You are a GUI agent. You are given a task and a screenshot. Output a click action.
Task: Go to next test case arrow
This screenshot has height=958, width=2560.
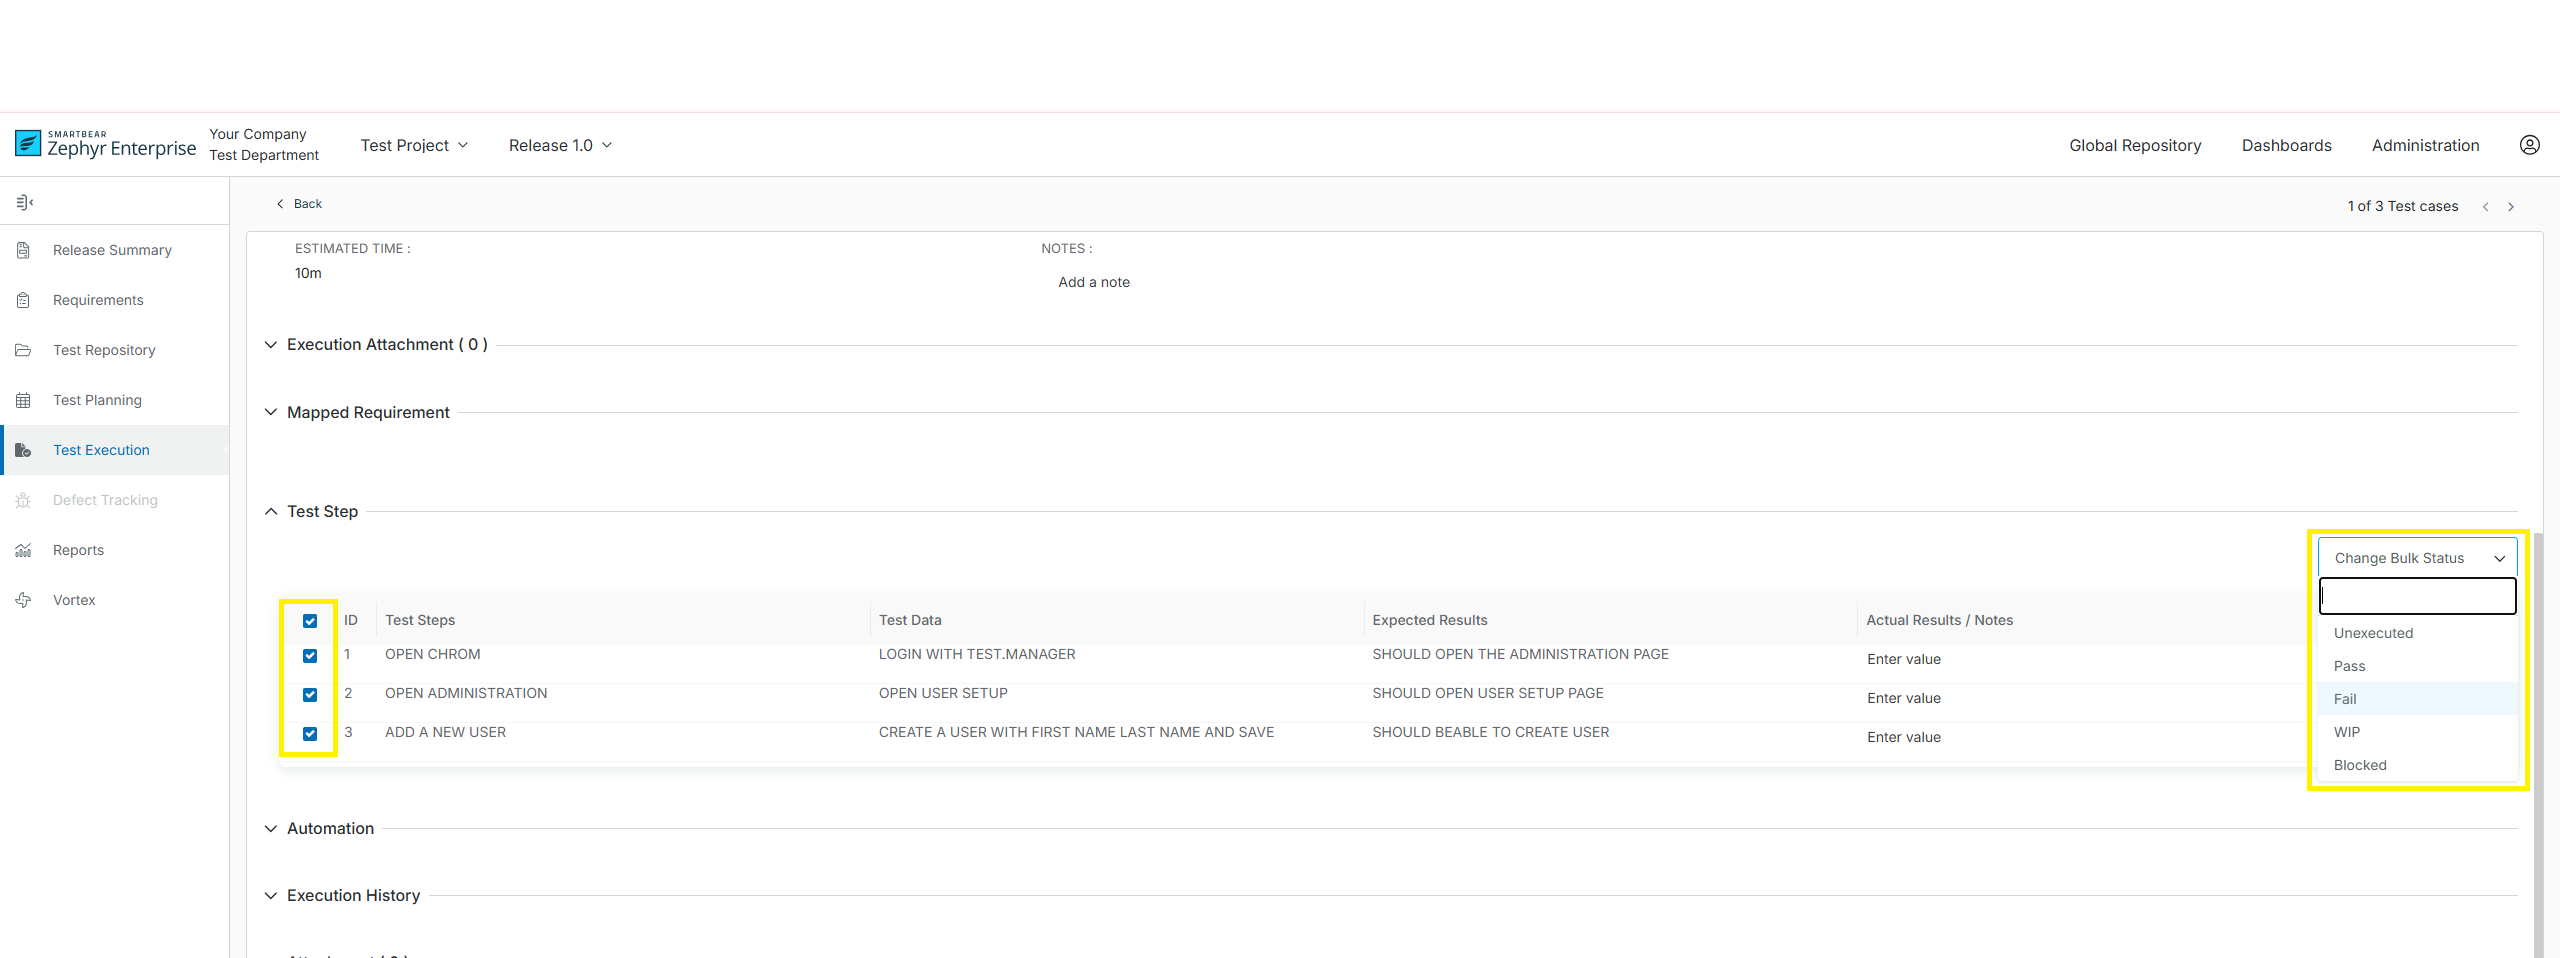pyautogui.click(x=2510, y=207)
